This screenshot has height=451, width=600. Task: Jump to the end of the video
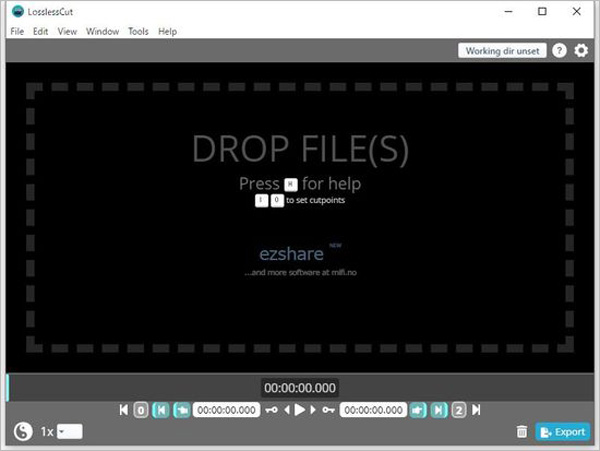point(476,410)
